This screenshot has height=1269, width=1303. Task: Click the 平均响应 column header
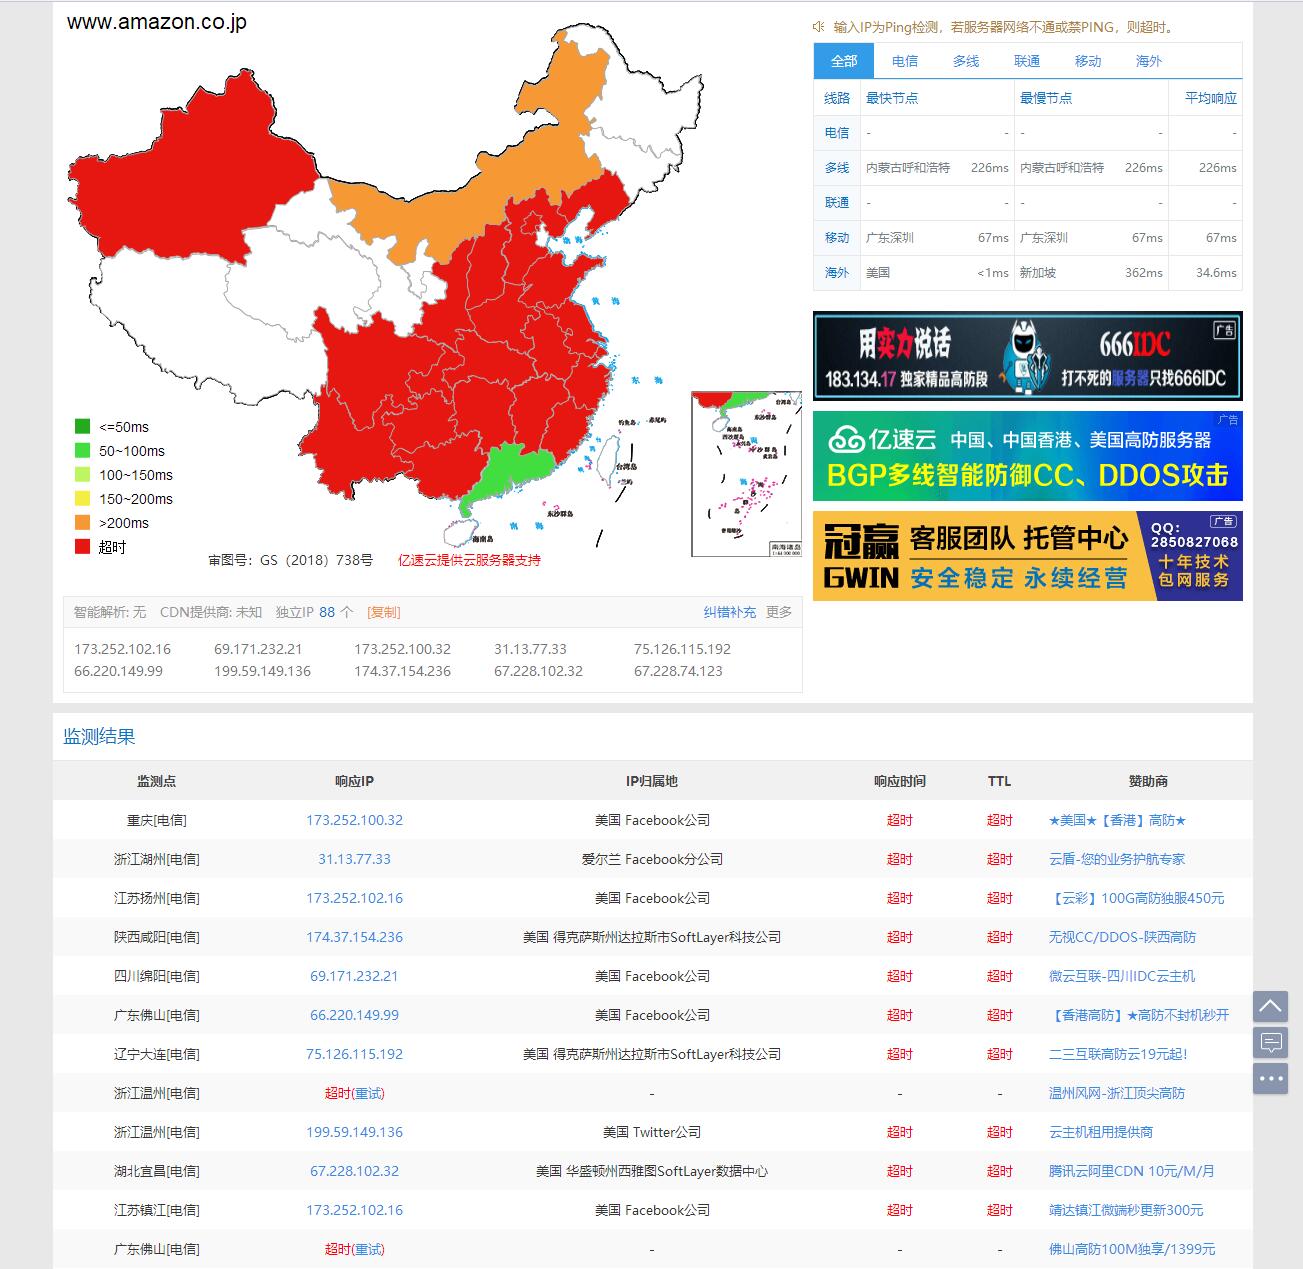[1211, 98]
